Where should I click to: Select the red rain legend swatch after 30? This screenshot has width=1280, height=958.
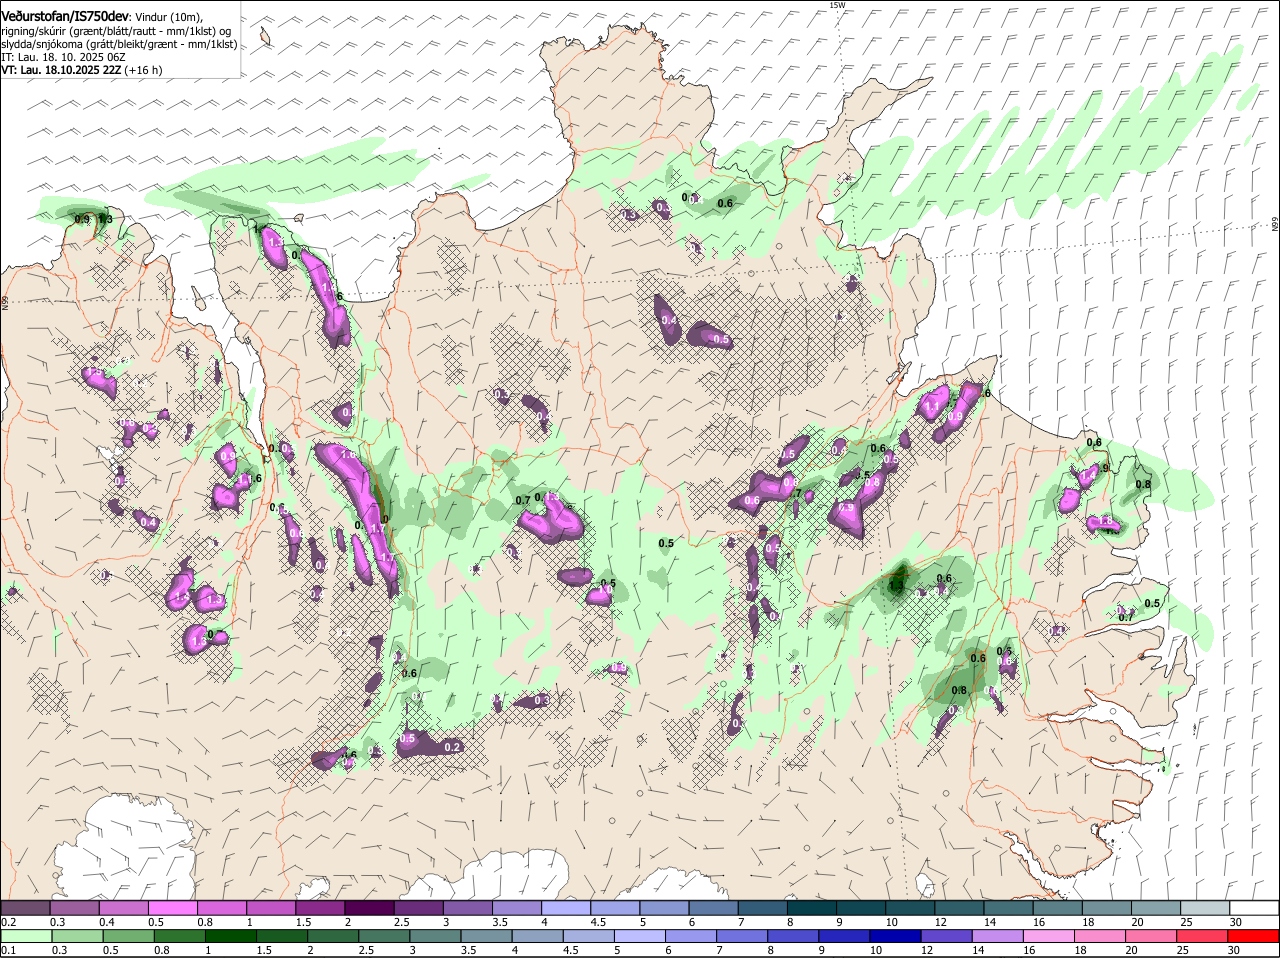1256,936
